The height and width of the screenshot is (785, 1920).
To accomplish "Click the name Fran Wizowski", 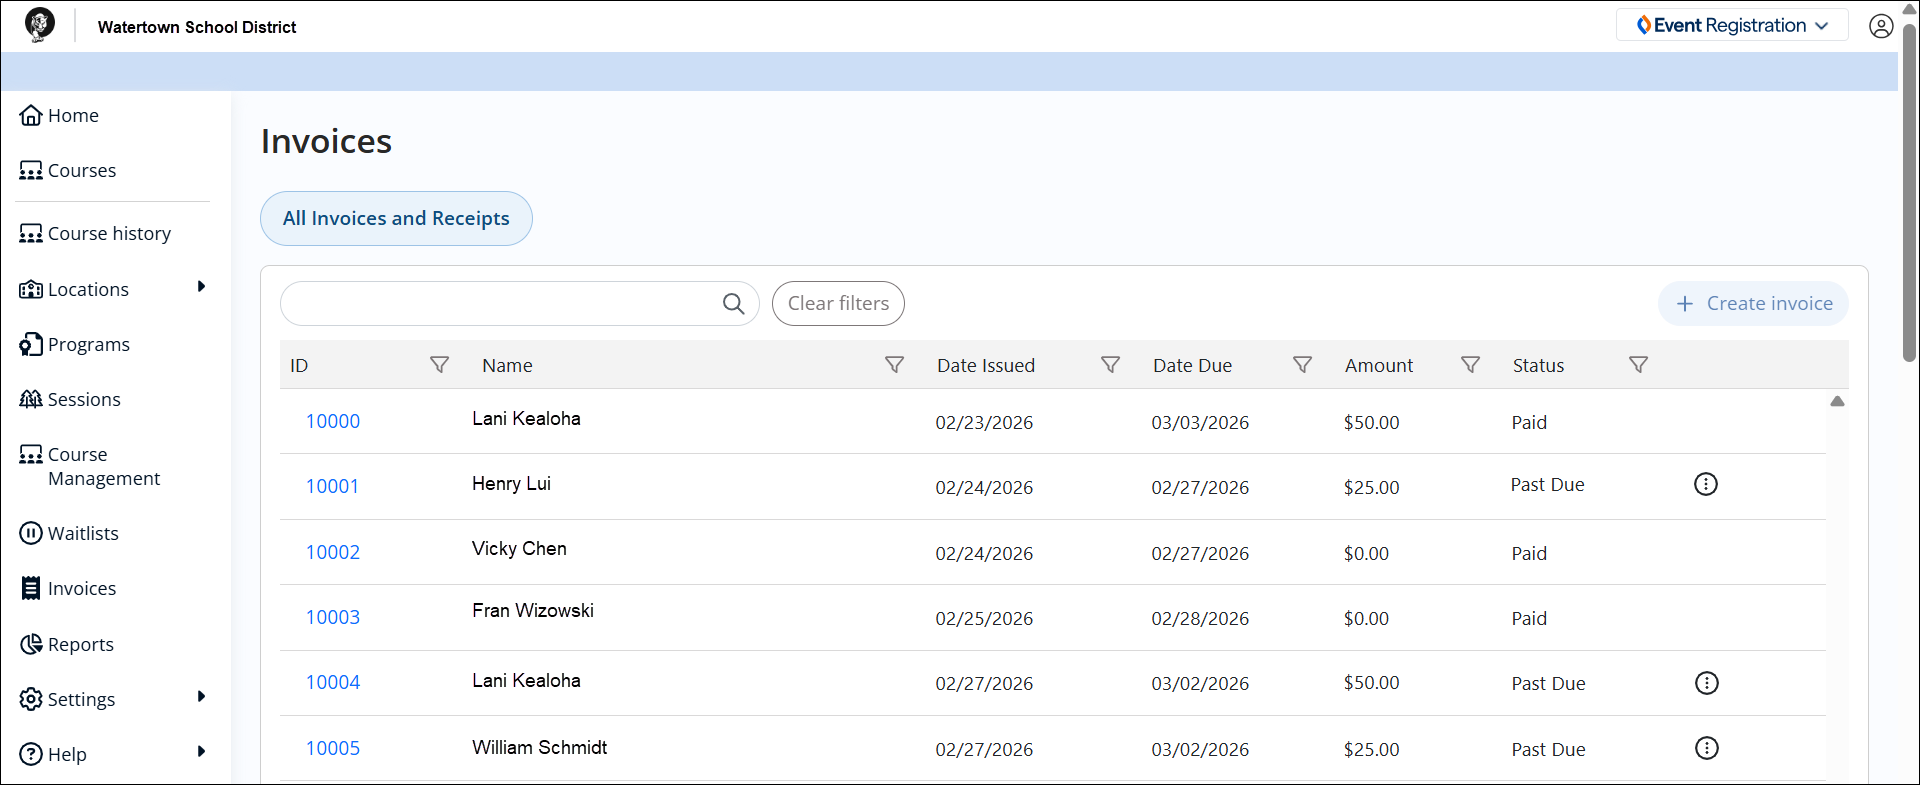I will (533, 611).
